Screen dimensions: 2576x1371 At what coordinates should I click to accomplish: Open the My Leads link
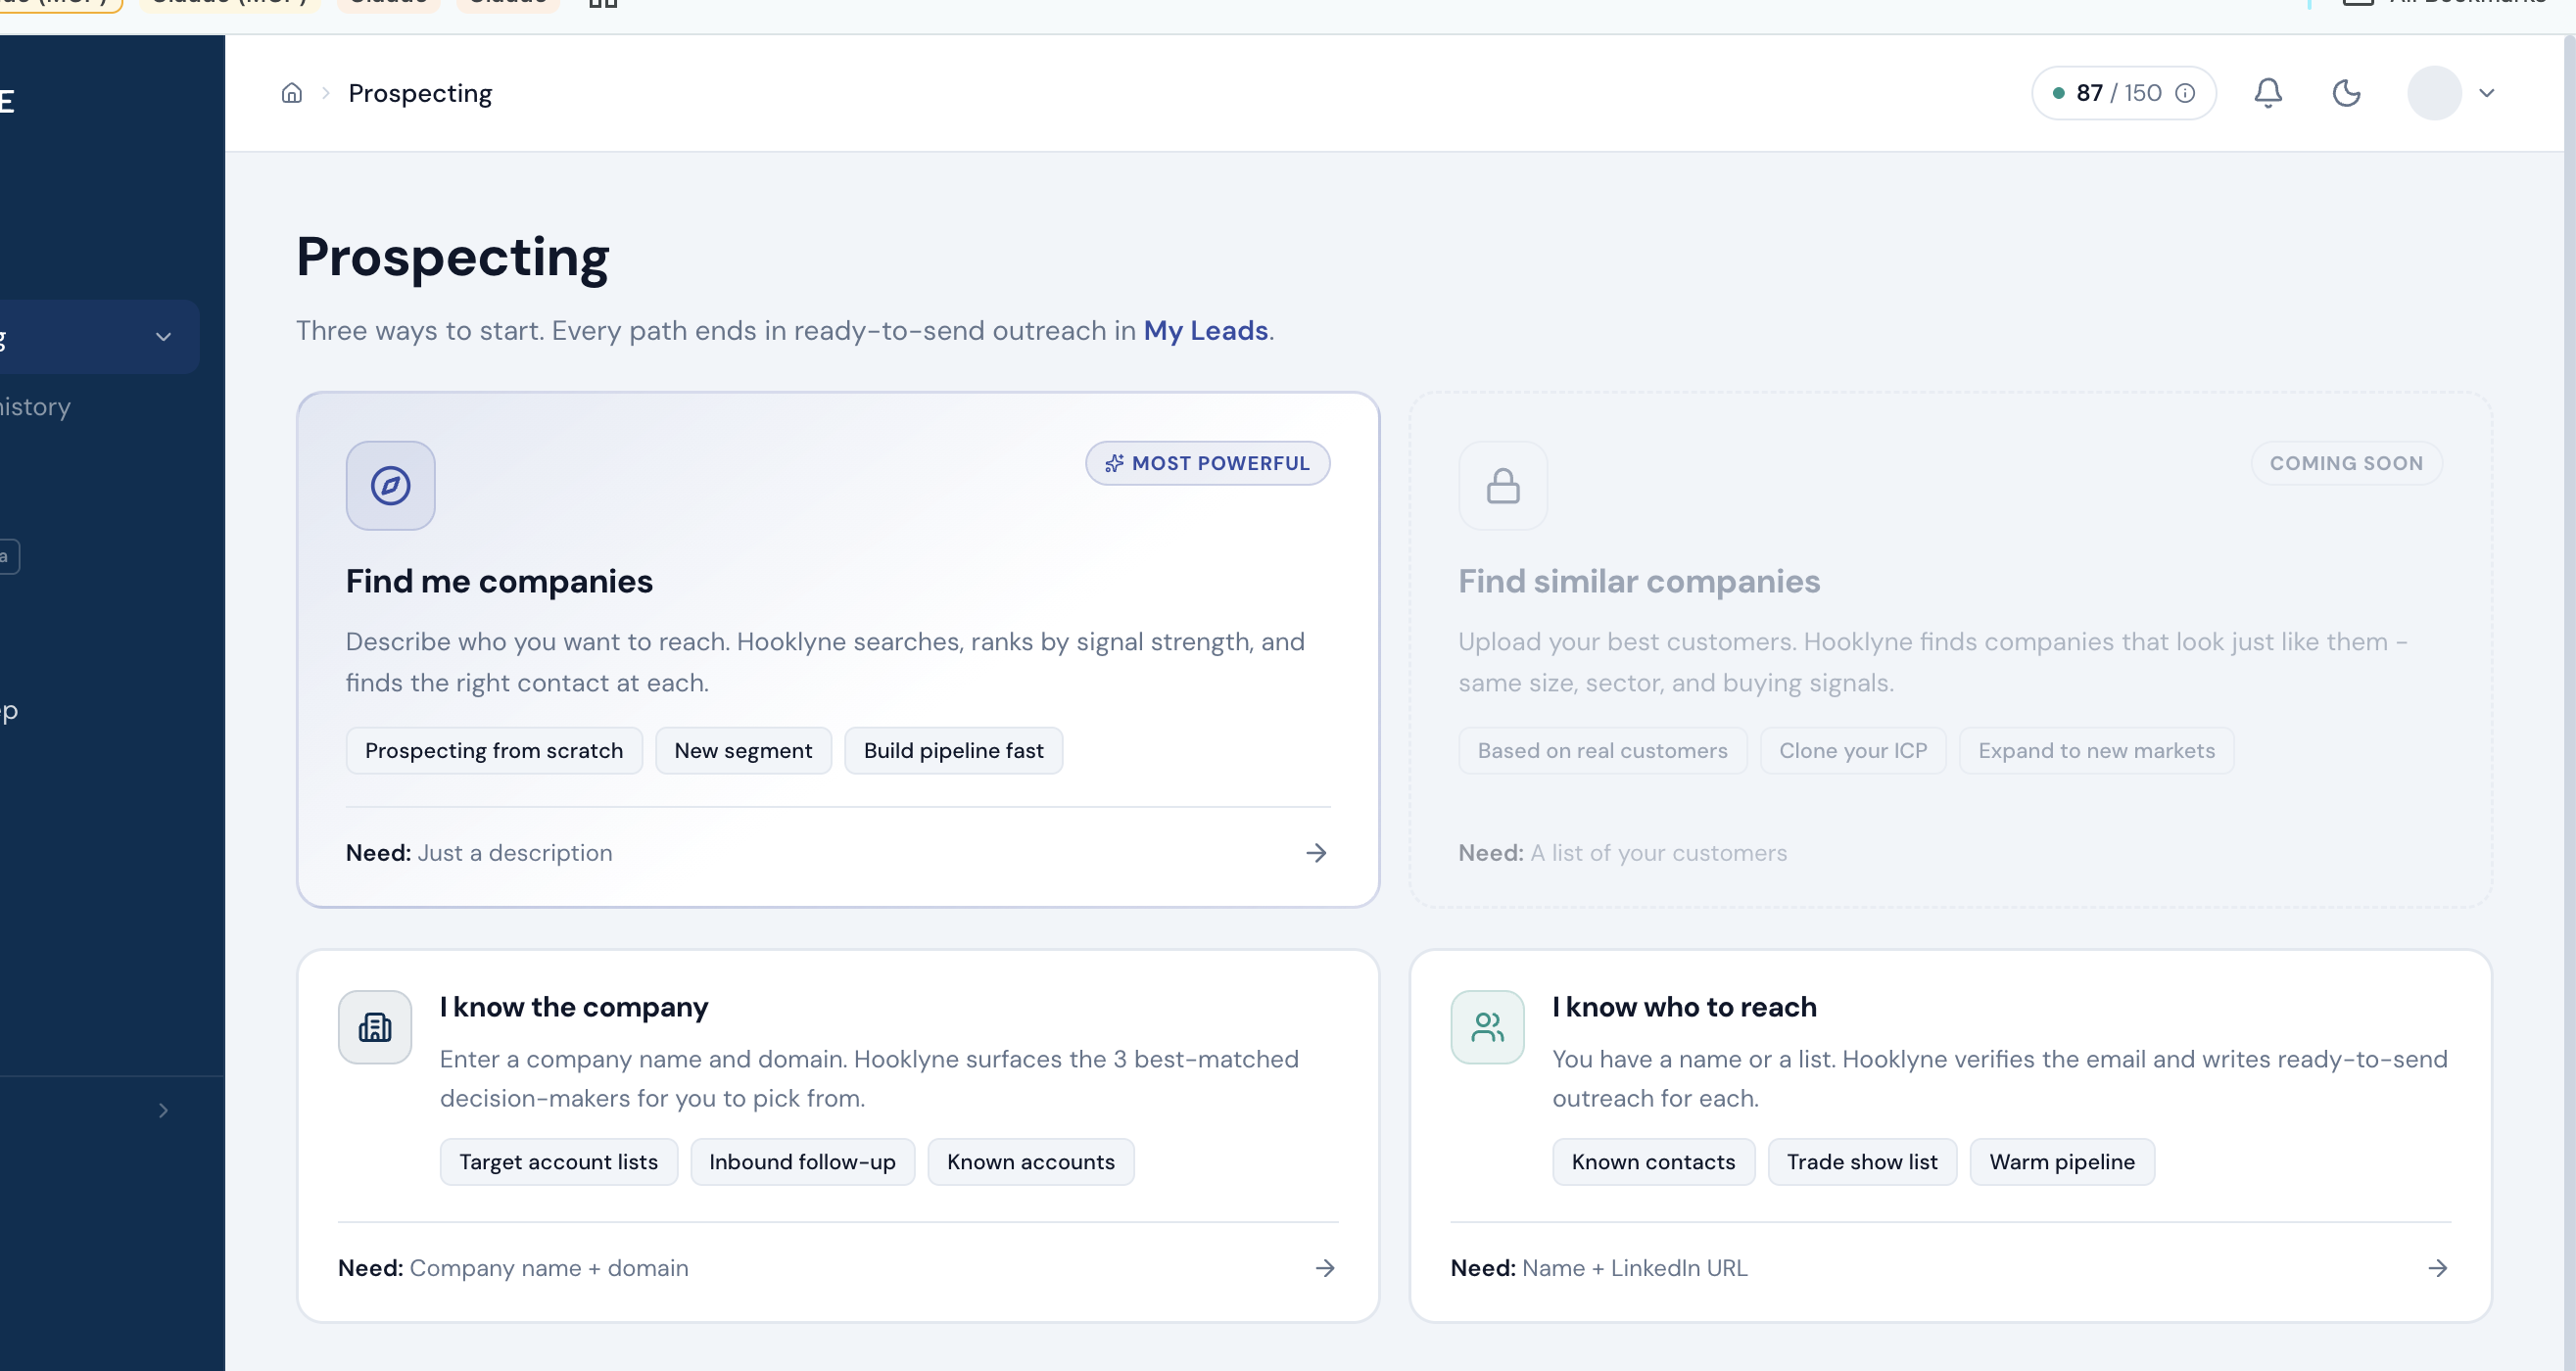(1205, 331)
